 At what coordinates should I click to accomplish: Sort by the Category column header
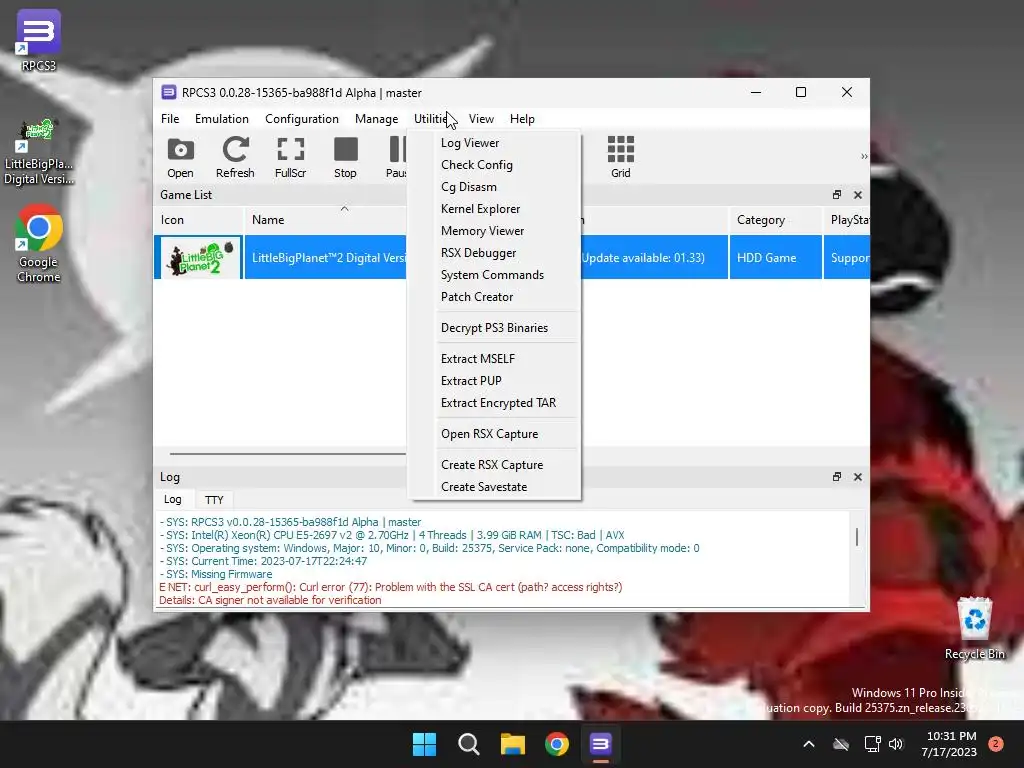coord(775,220)
